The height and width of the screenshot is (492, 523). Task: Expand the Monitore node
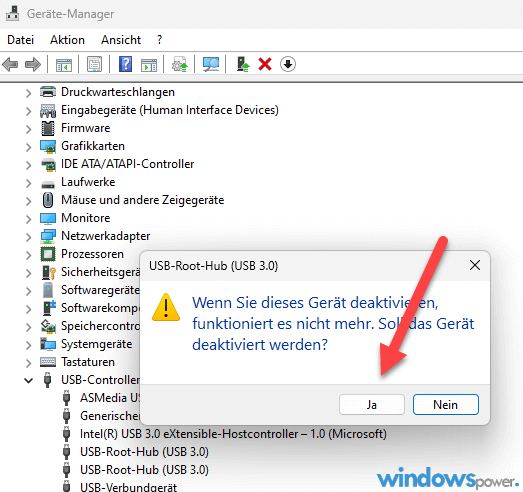(28, 219)
